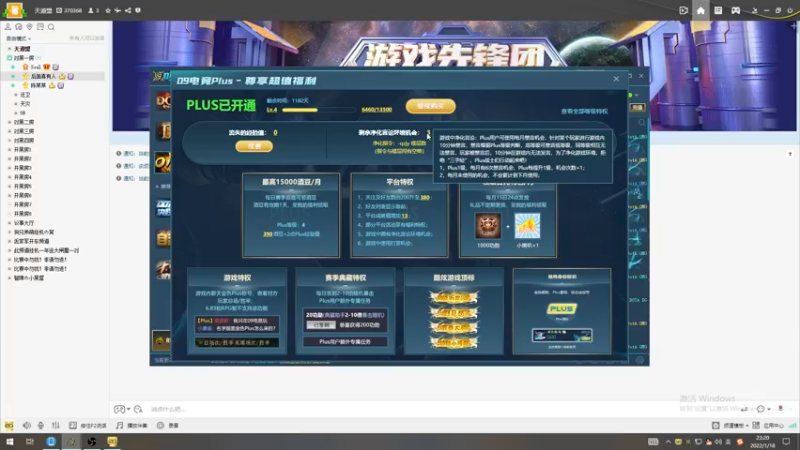Click the 充值 recharge button in back window
The image size is (800, 450).
pos(637,108)
